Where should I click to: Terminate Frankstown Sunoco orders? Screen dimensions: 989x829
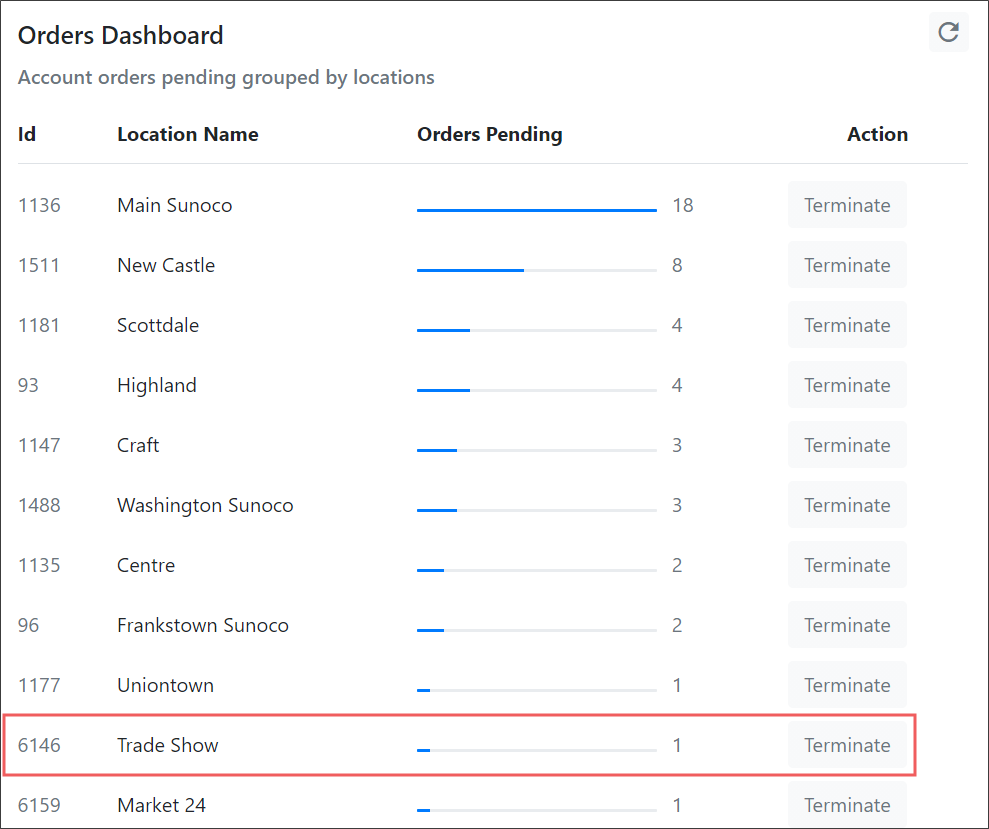[847, 625]
